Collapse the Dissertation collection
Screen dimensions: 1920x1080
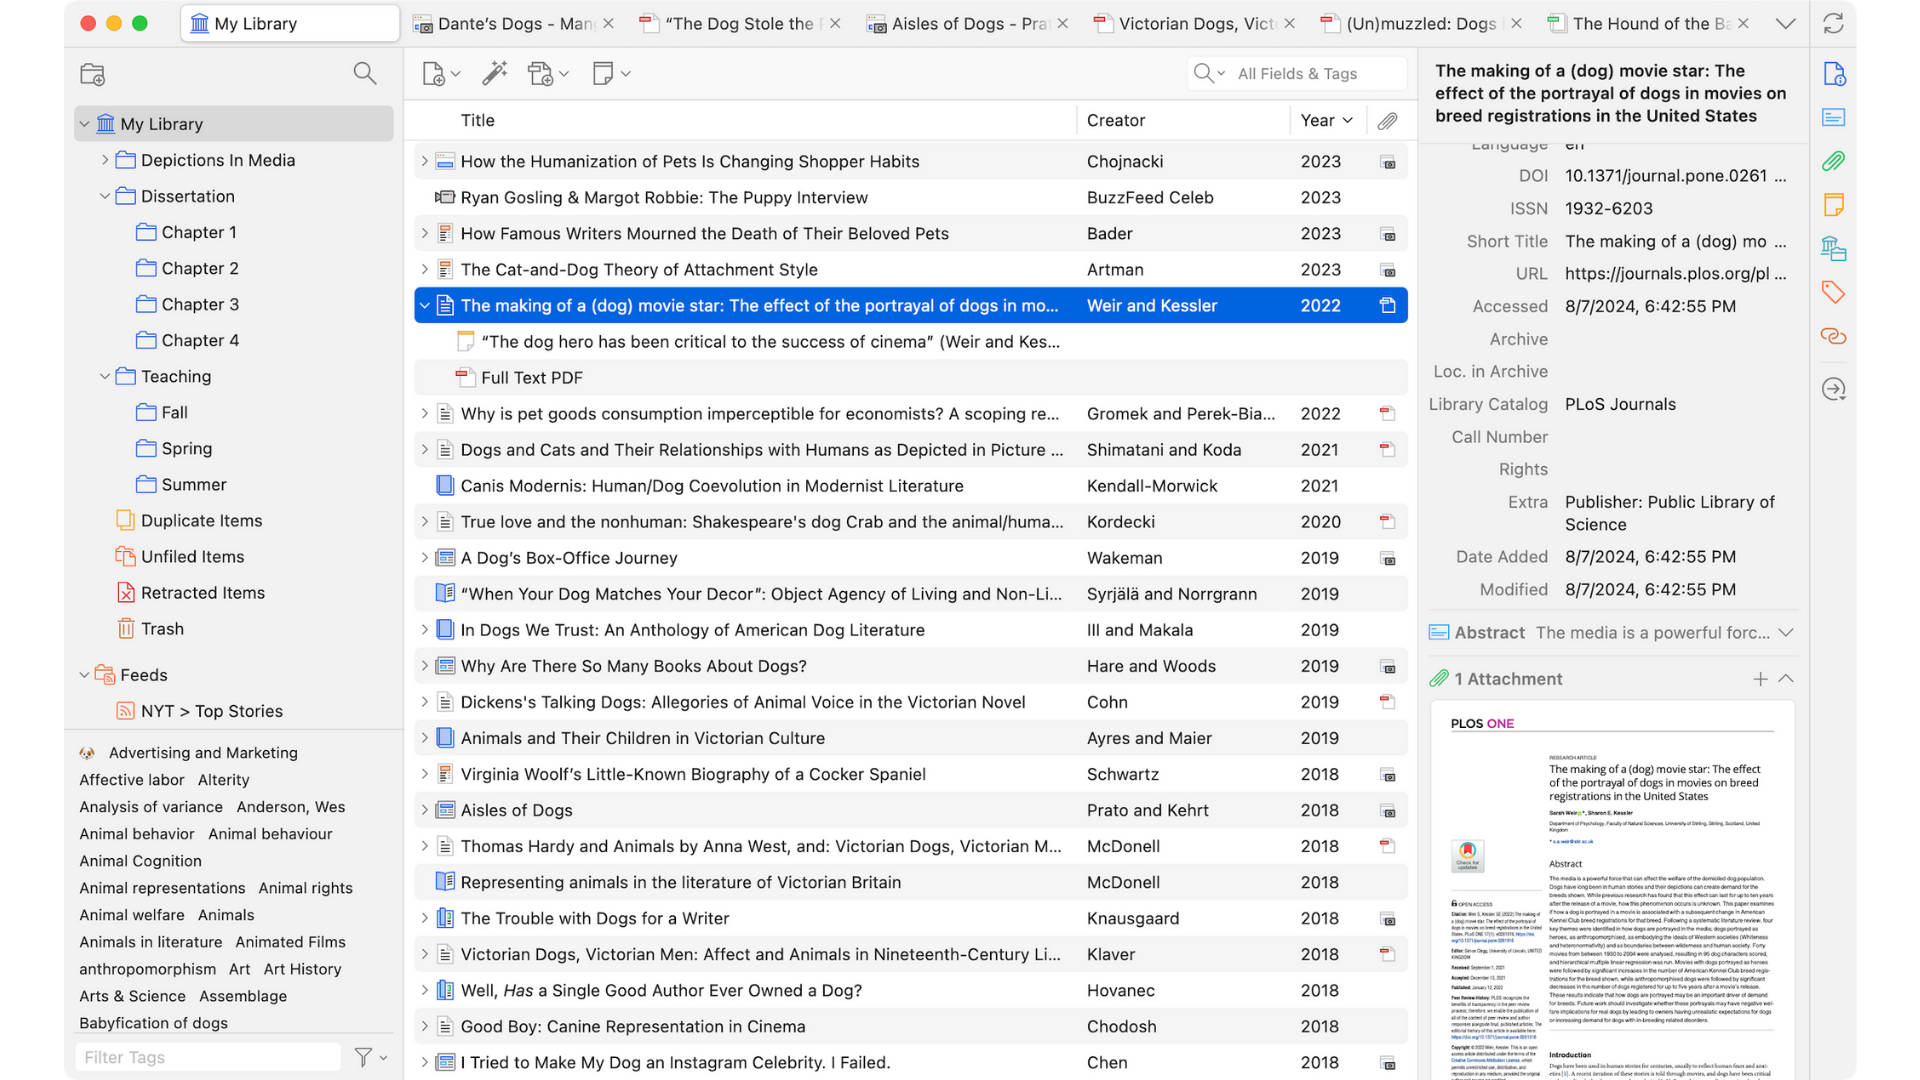pyautogui.click(x=105, y=196)
